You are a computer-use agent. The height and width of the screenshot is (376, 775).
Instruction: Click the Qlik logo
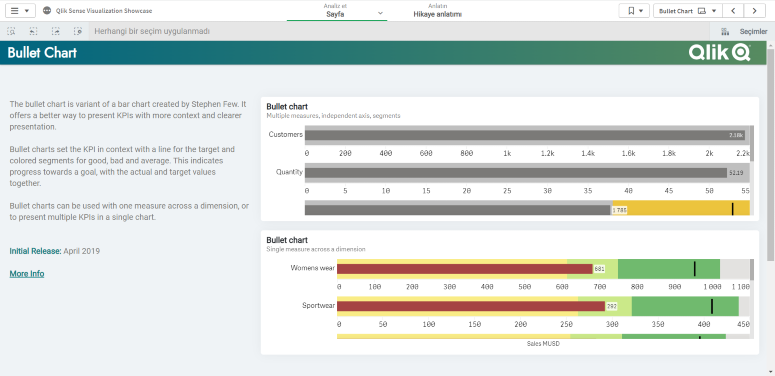(x=720, y=52)
